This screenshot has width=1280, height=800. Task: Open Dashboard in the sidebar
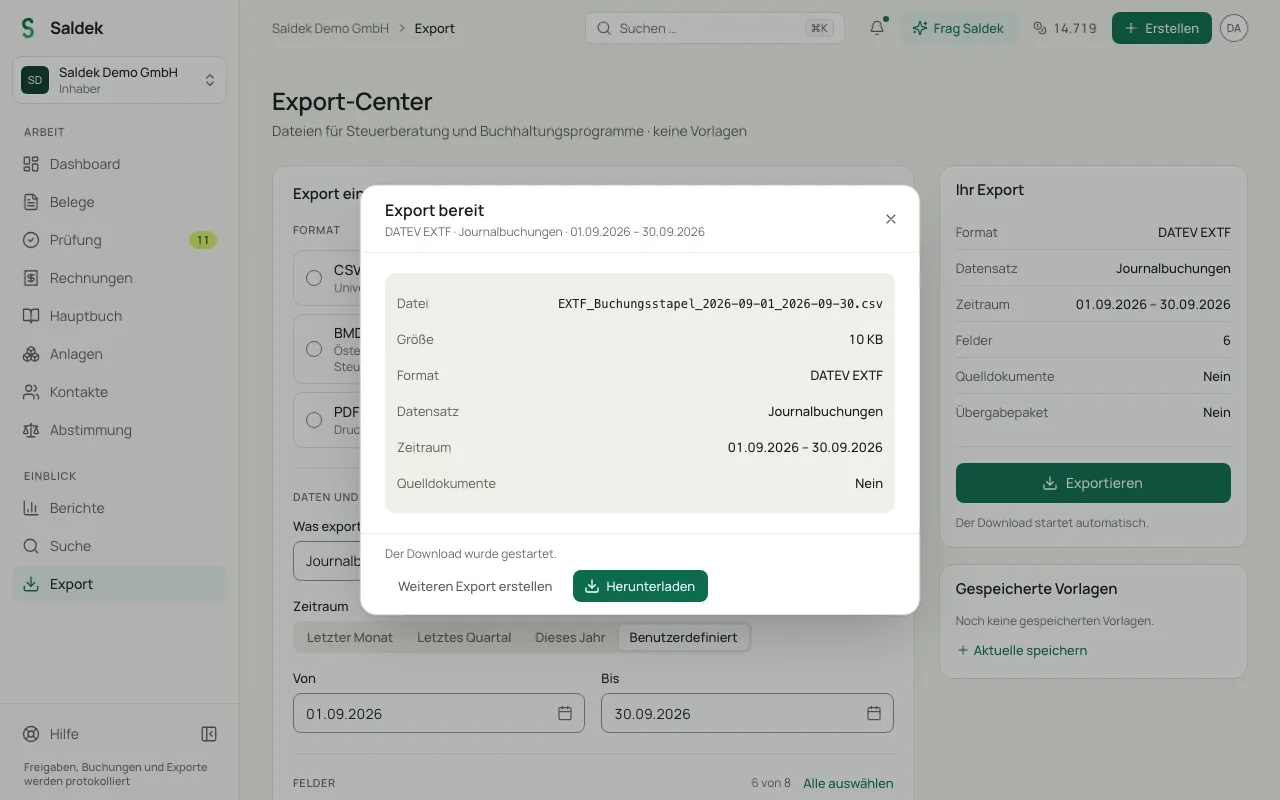(x=120, y=164)
